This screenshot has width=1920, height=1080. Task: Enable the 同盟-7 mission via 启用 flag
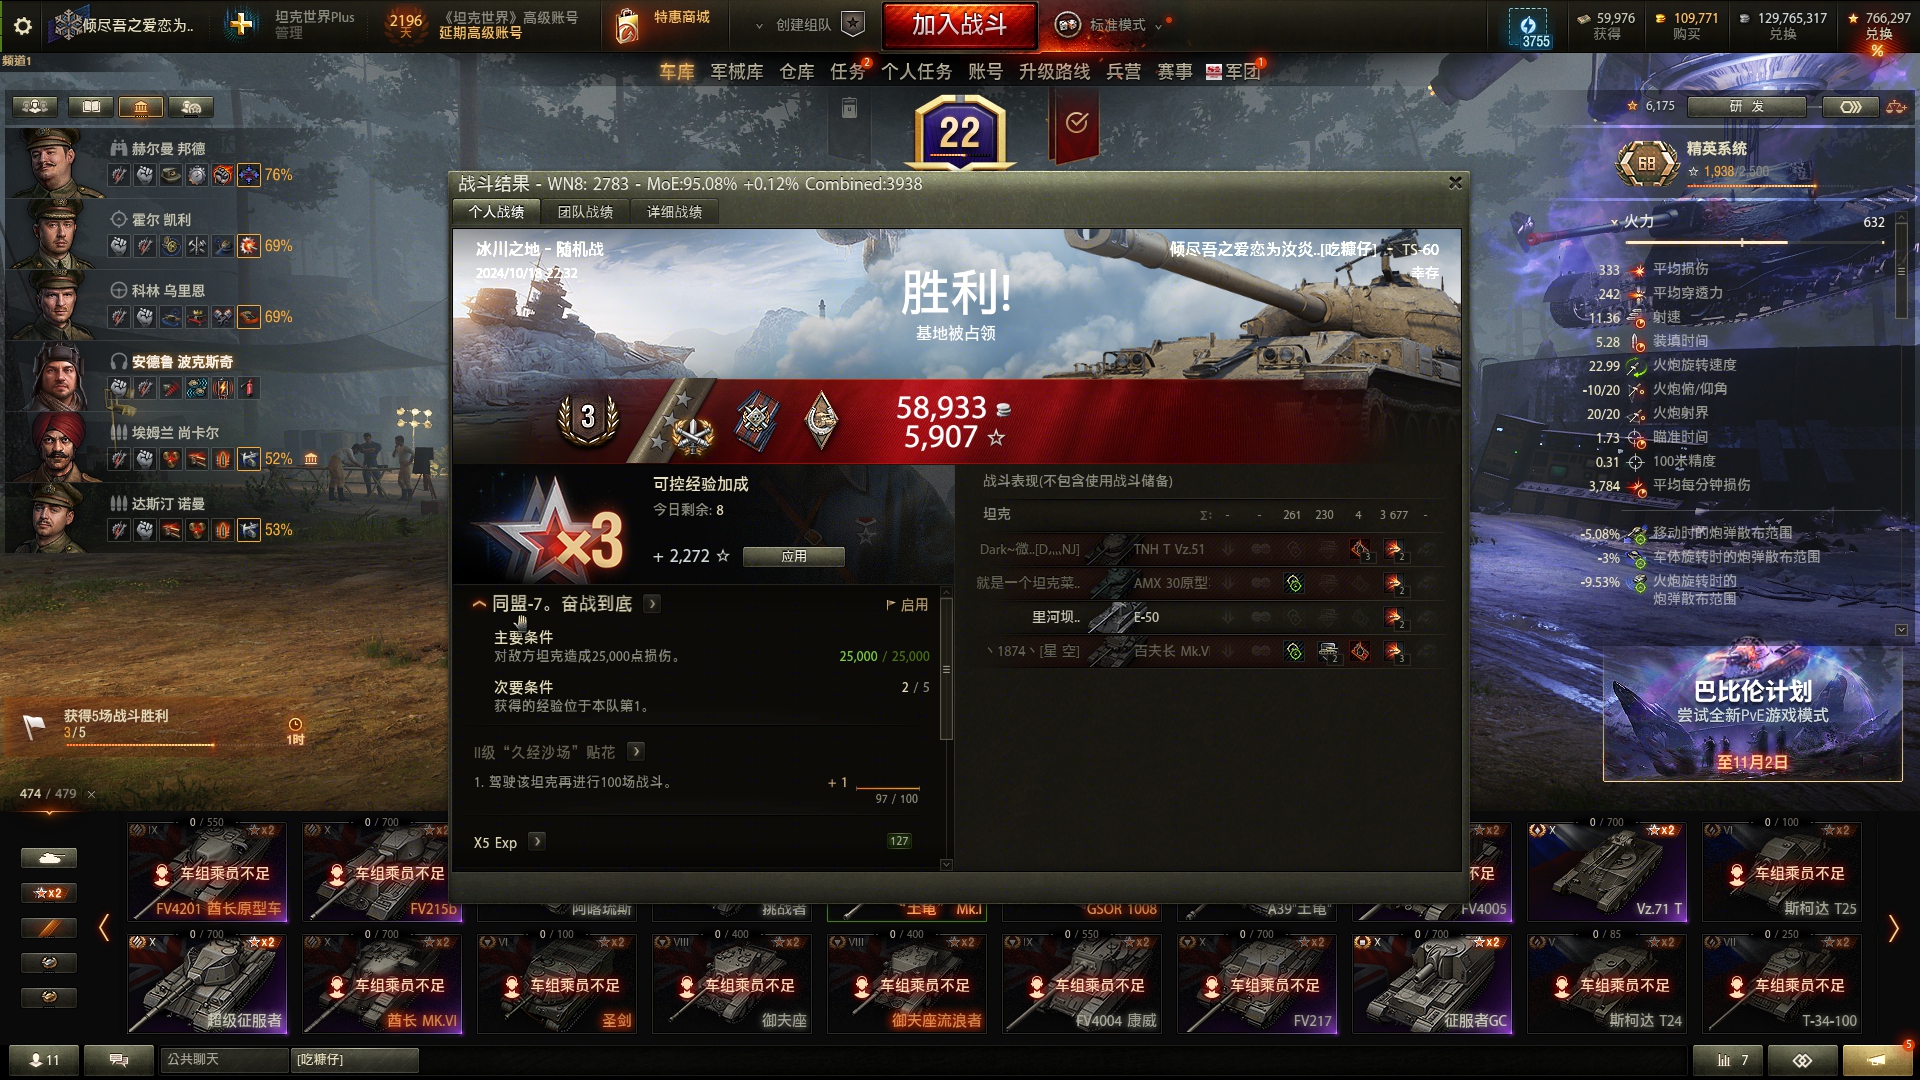click(x=907, y=605)
